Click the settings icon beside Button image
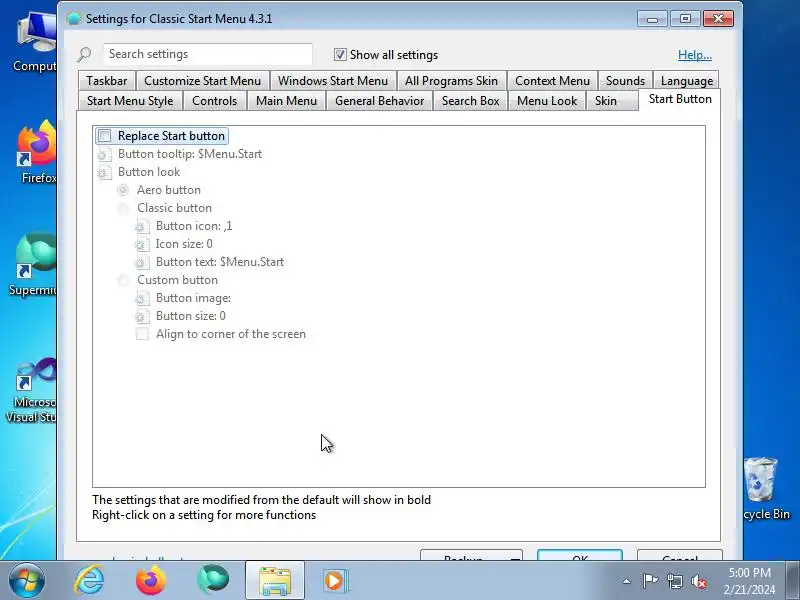This screenshot has width=800, height=600. (x=142, y=298)
